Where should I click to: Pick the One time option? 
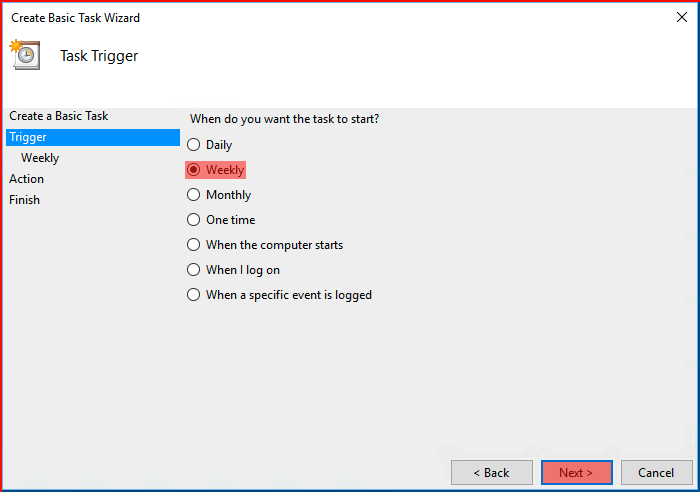coord(193,220)
